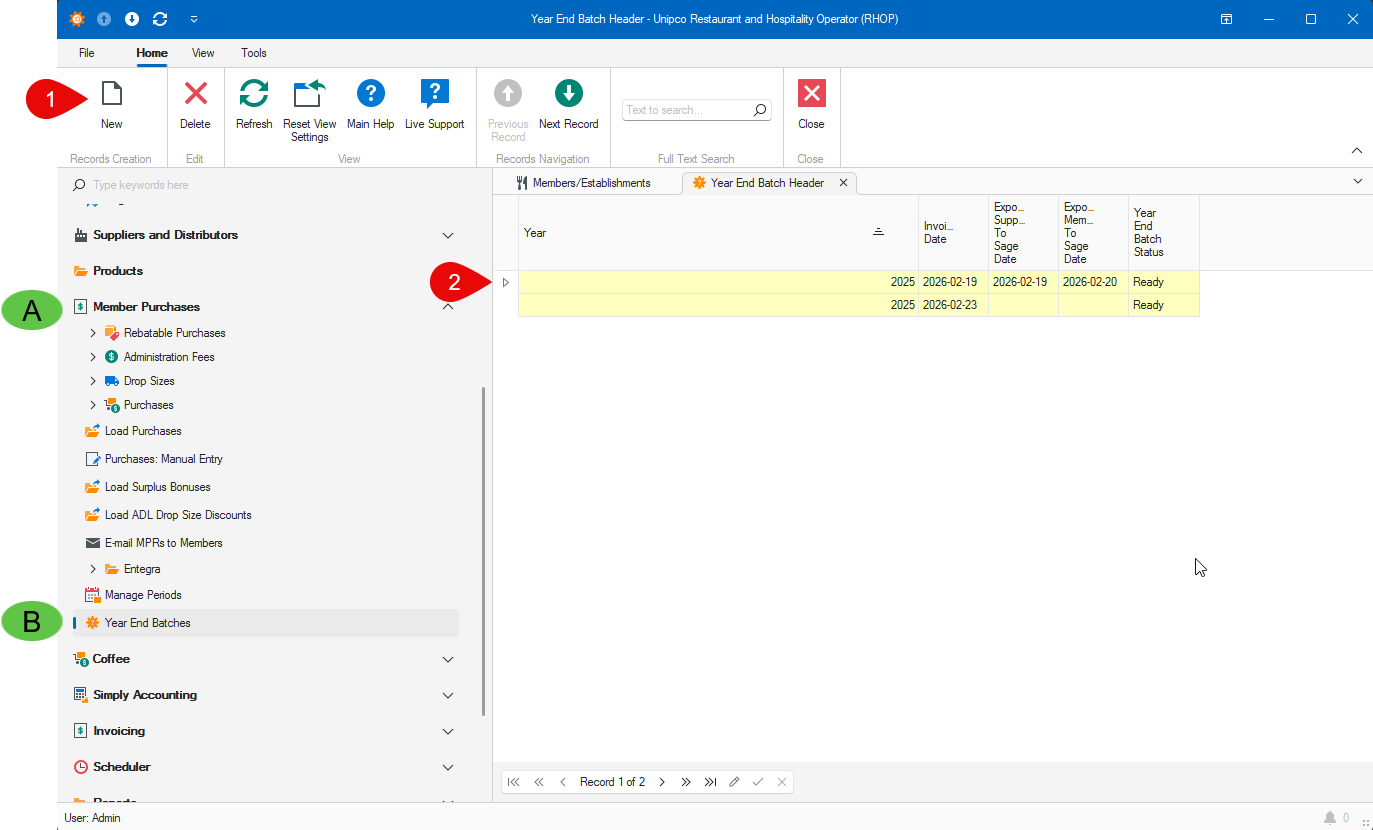The height and width of the screenshot is (830, 1373).
Task: Click the red Delete icon
Action: (195, 95)
